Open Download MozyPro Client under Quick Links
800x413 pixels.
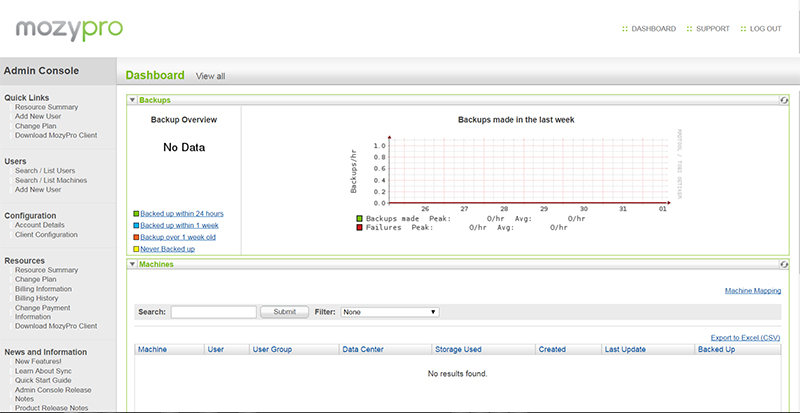(x=56, y=135)
